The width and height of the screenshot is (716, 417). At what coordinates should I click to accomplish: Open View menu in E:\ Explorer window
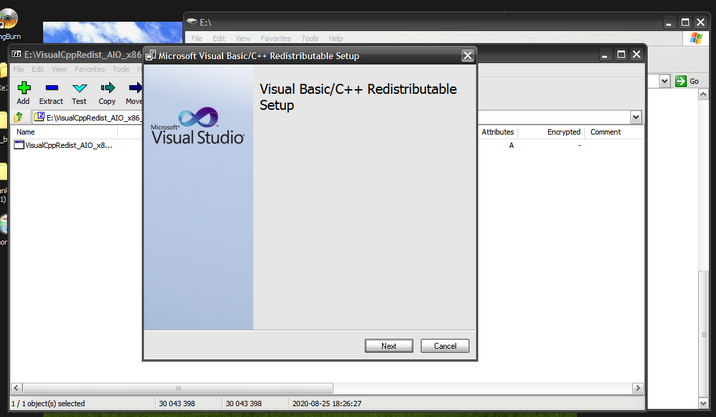[x=242, y=38]
